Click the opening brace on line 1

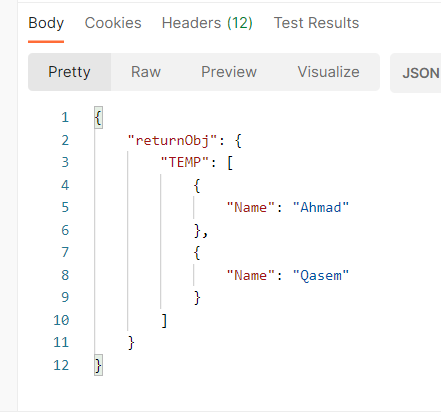tap(98, 118)
